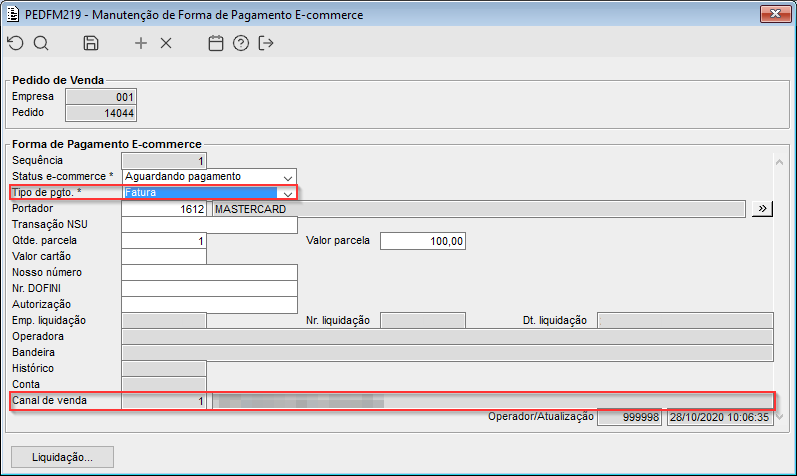The image size is (797, 476).
Task: Save the record with the diskette icon
Action: (91, 43)
